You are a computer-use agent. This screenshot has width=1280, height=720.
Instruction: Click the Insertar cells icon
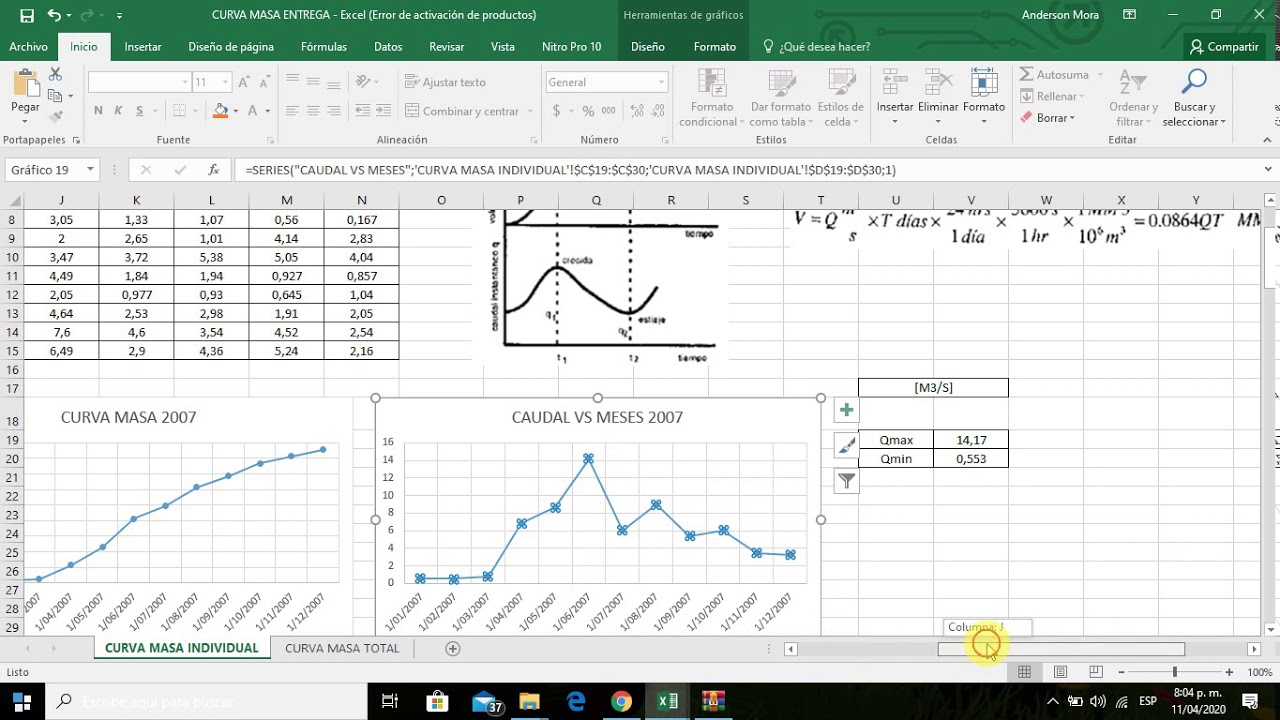895,84
